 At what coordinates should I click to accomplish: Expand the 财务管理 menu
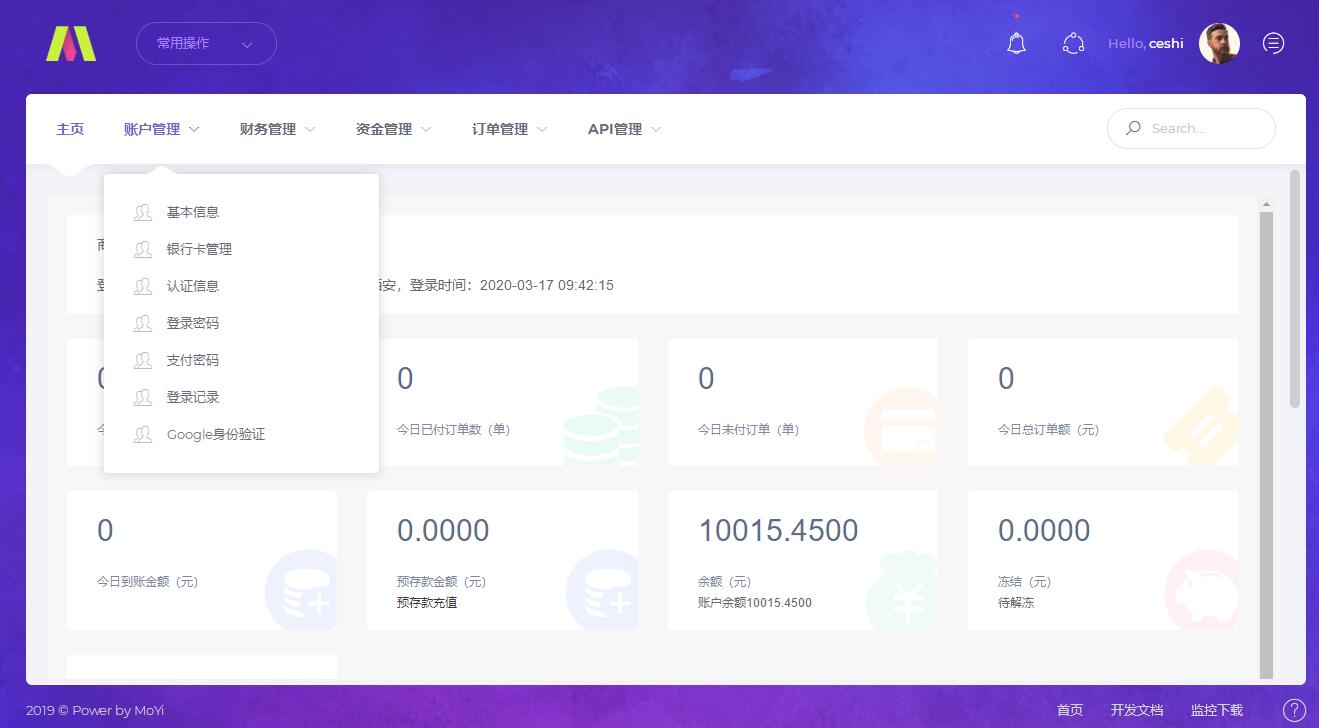point(277,129)
